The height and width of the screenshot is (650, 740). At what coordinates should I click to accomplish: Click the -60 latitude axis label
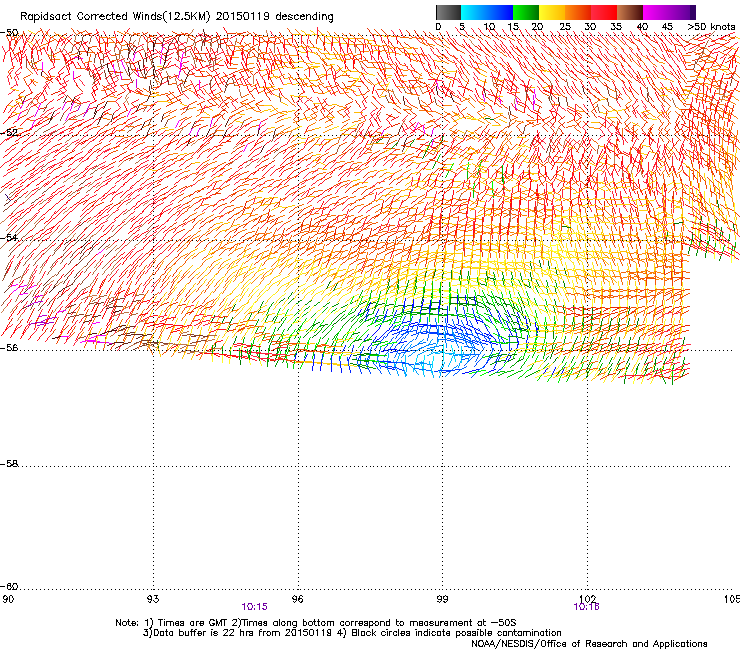click(9, 586)
